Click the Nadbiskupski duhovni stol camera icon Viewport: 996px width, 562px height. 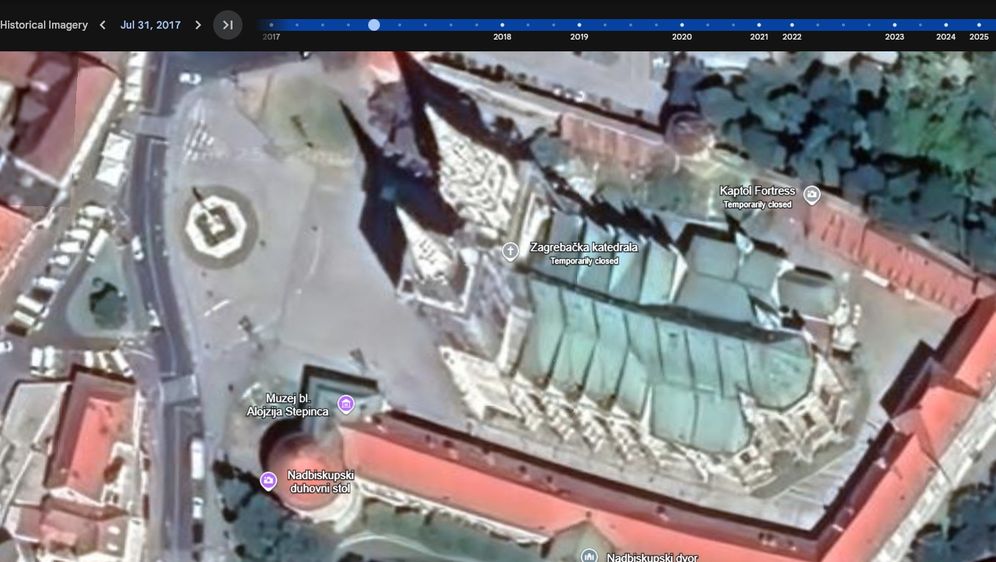[268, 481]
